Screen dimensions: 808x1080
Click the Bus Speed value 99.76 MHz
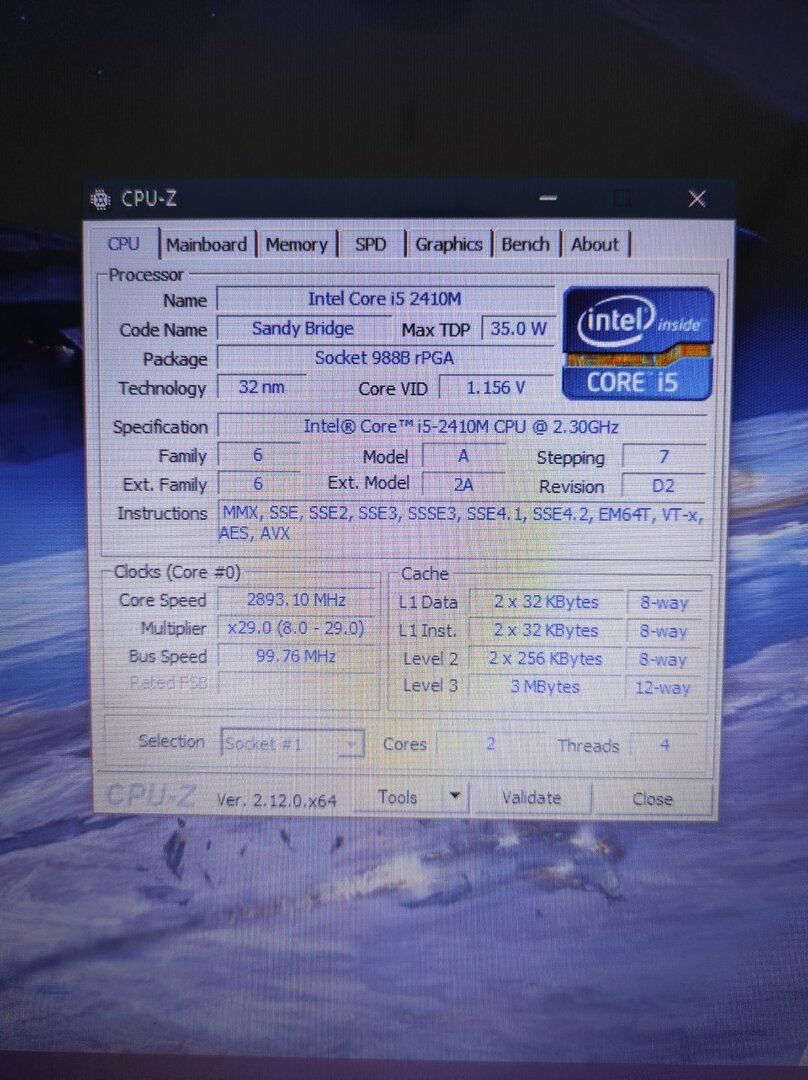[x=296, y=656]
